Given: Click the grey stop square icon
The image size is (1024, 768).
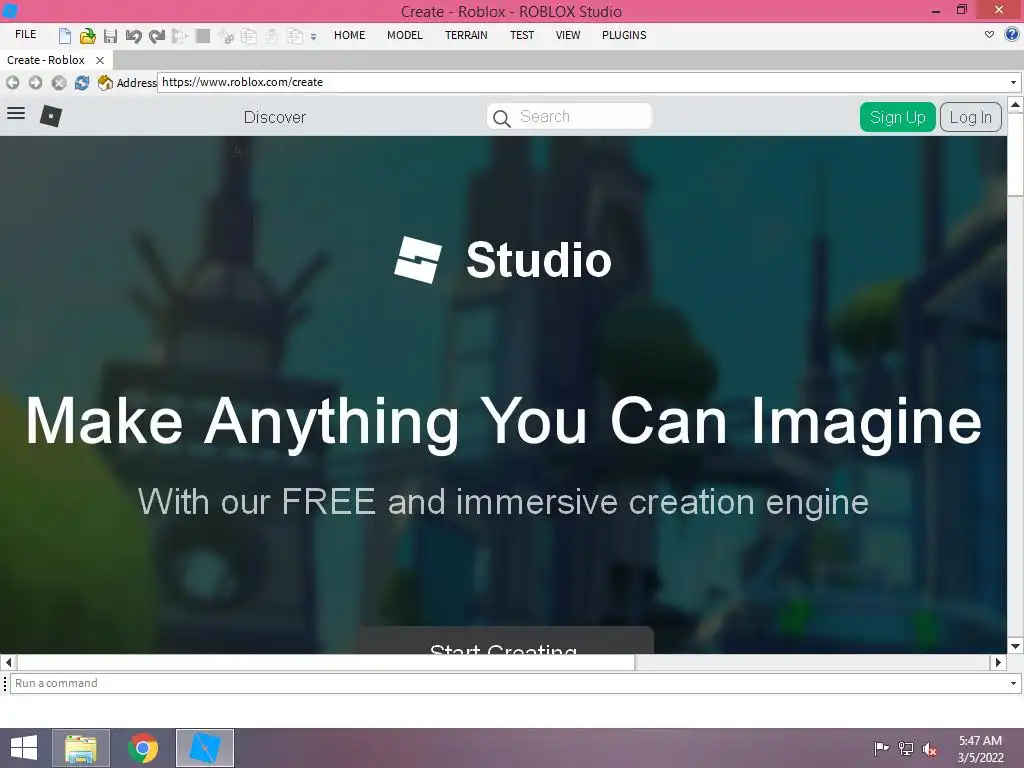Looking at the screenshot, I should [202, 36].
